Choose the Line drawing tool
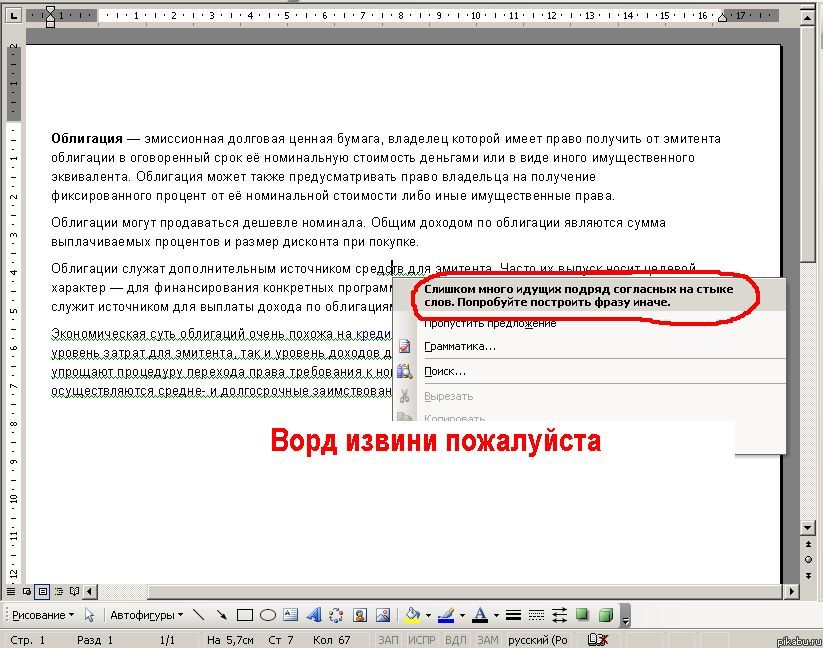 (x=198, y=615)
